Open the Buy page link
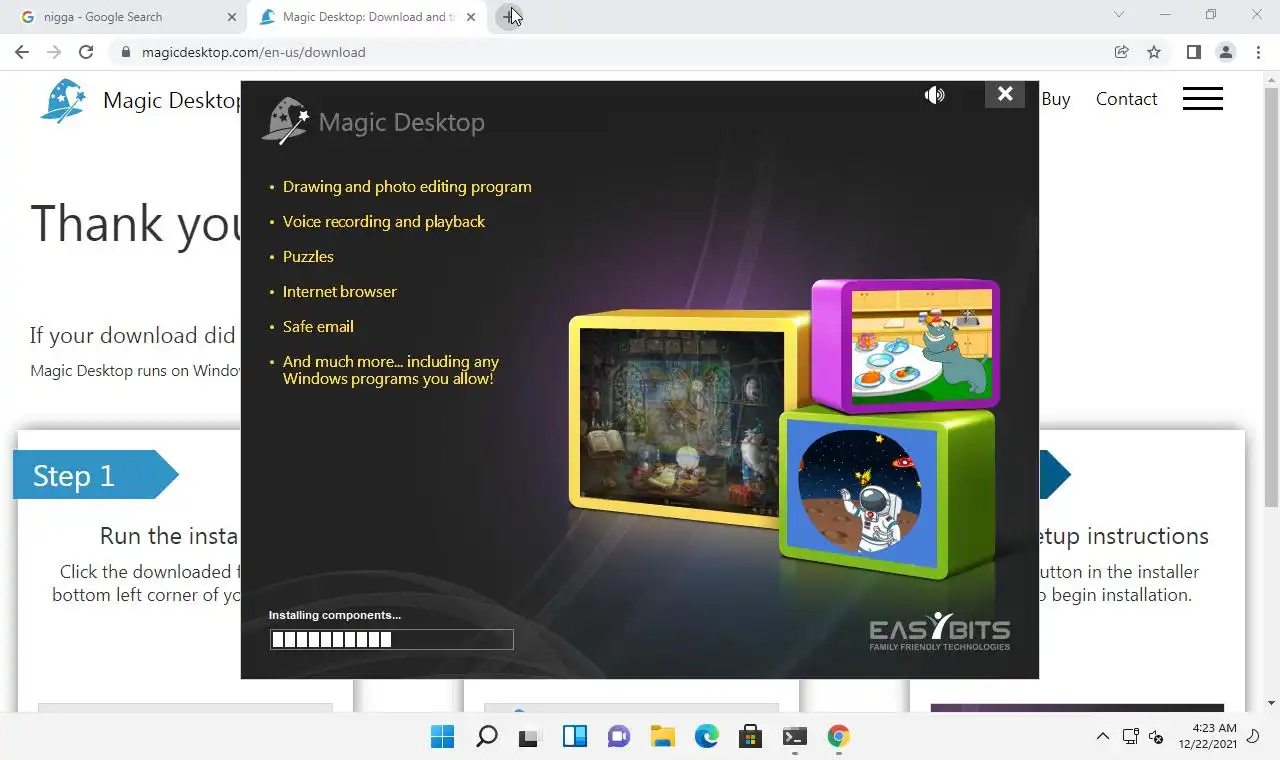Image resolution: width=1280 pixels, height=760 pixels. (x=1056, y=99)
